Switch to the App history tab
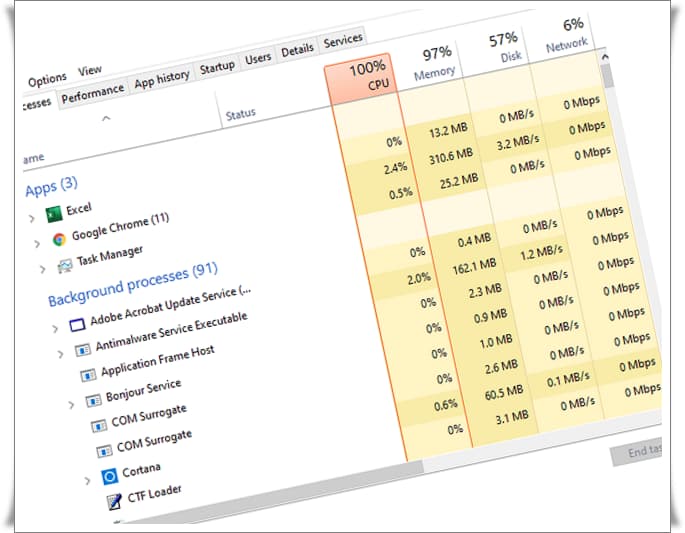Screen dimensions: 685x533 click(x=161, y=78)
